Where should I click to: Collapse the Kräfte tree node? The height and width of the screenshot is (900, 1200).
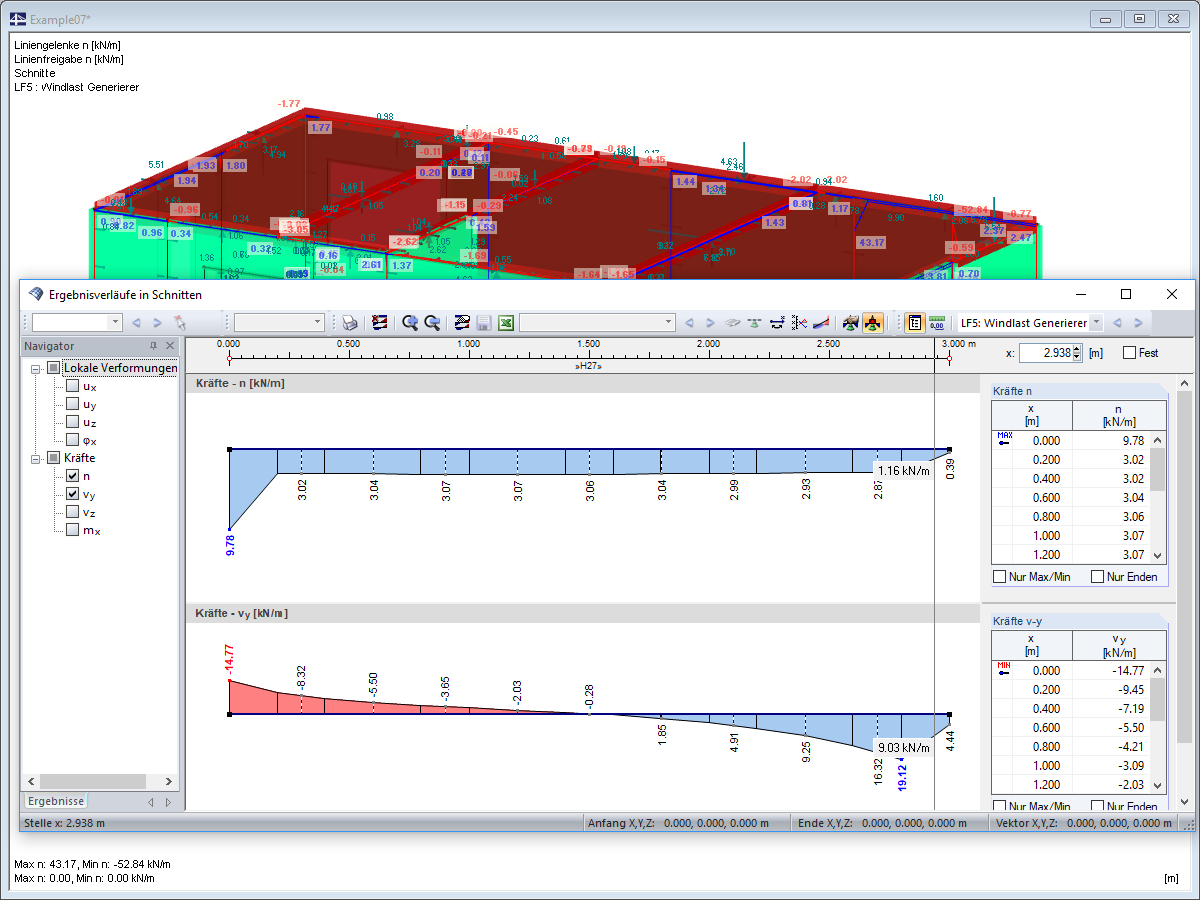[37, 458]
